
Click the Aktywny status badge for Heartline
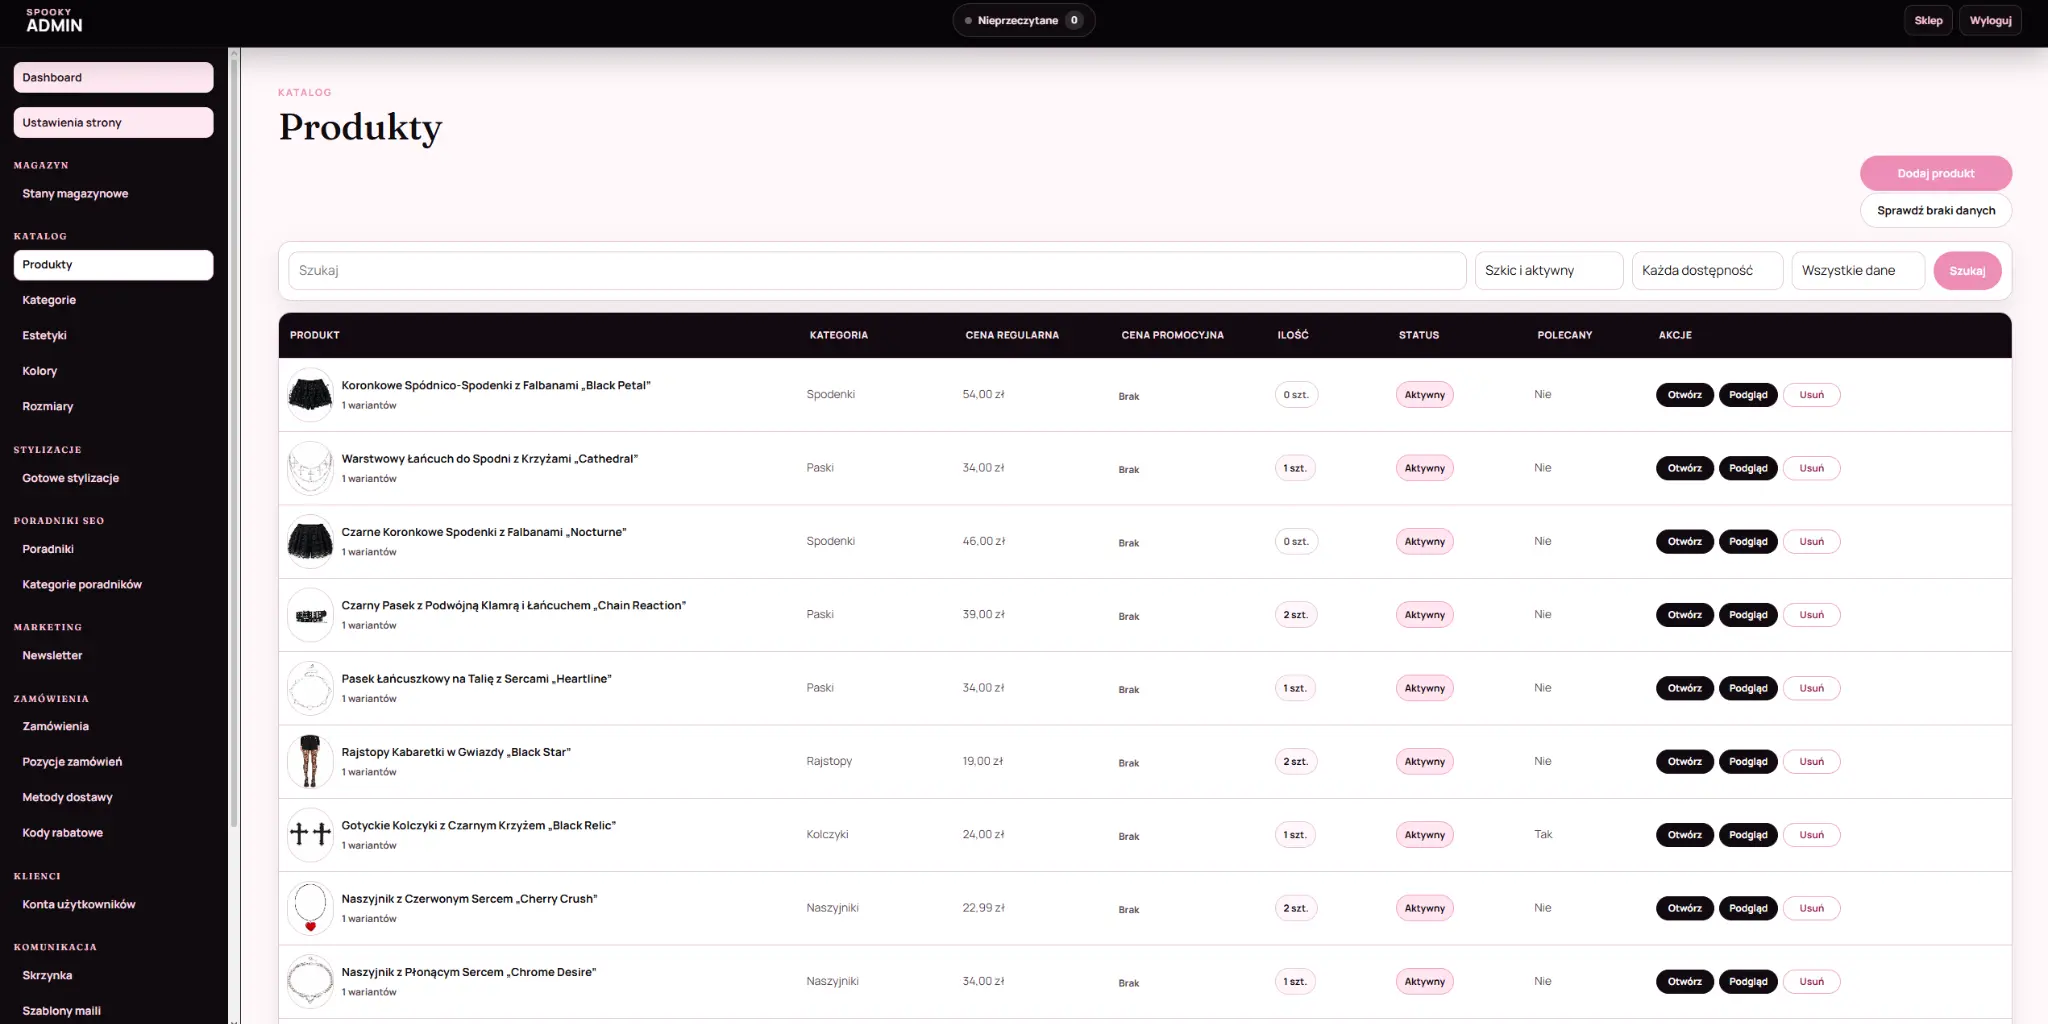click(x=1424, y=688)
